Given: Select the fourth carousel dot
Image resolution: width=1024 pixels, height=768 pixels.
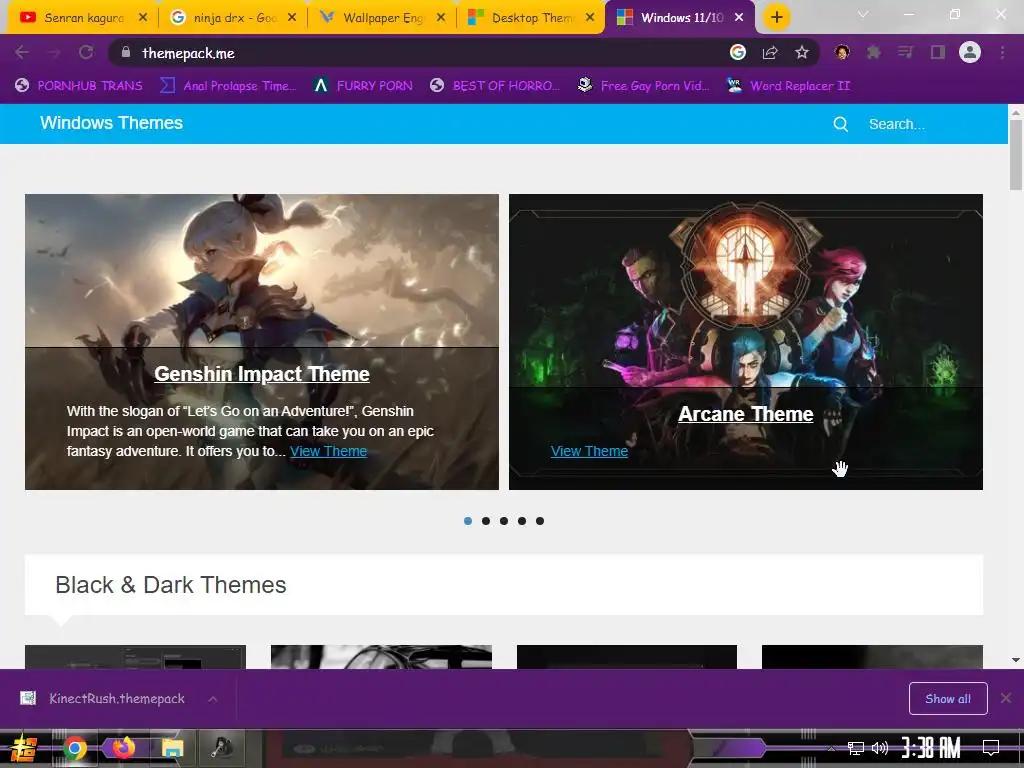Looking at the screenshot, I should tap(522, 520).
